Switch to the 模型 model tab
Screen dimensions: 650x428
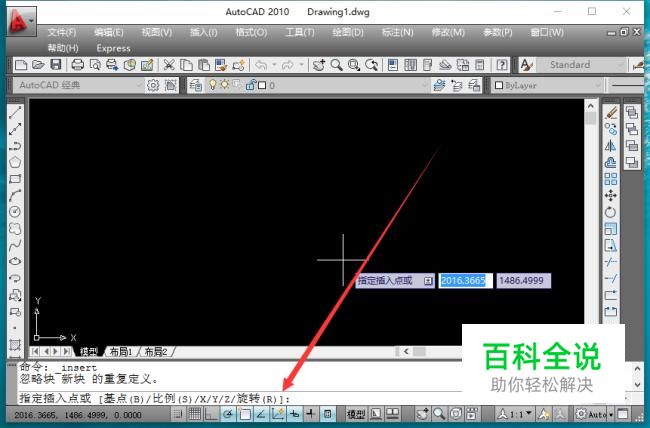[89, 352]
